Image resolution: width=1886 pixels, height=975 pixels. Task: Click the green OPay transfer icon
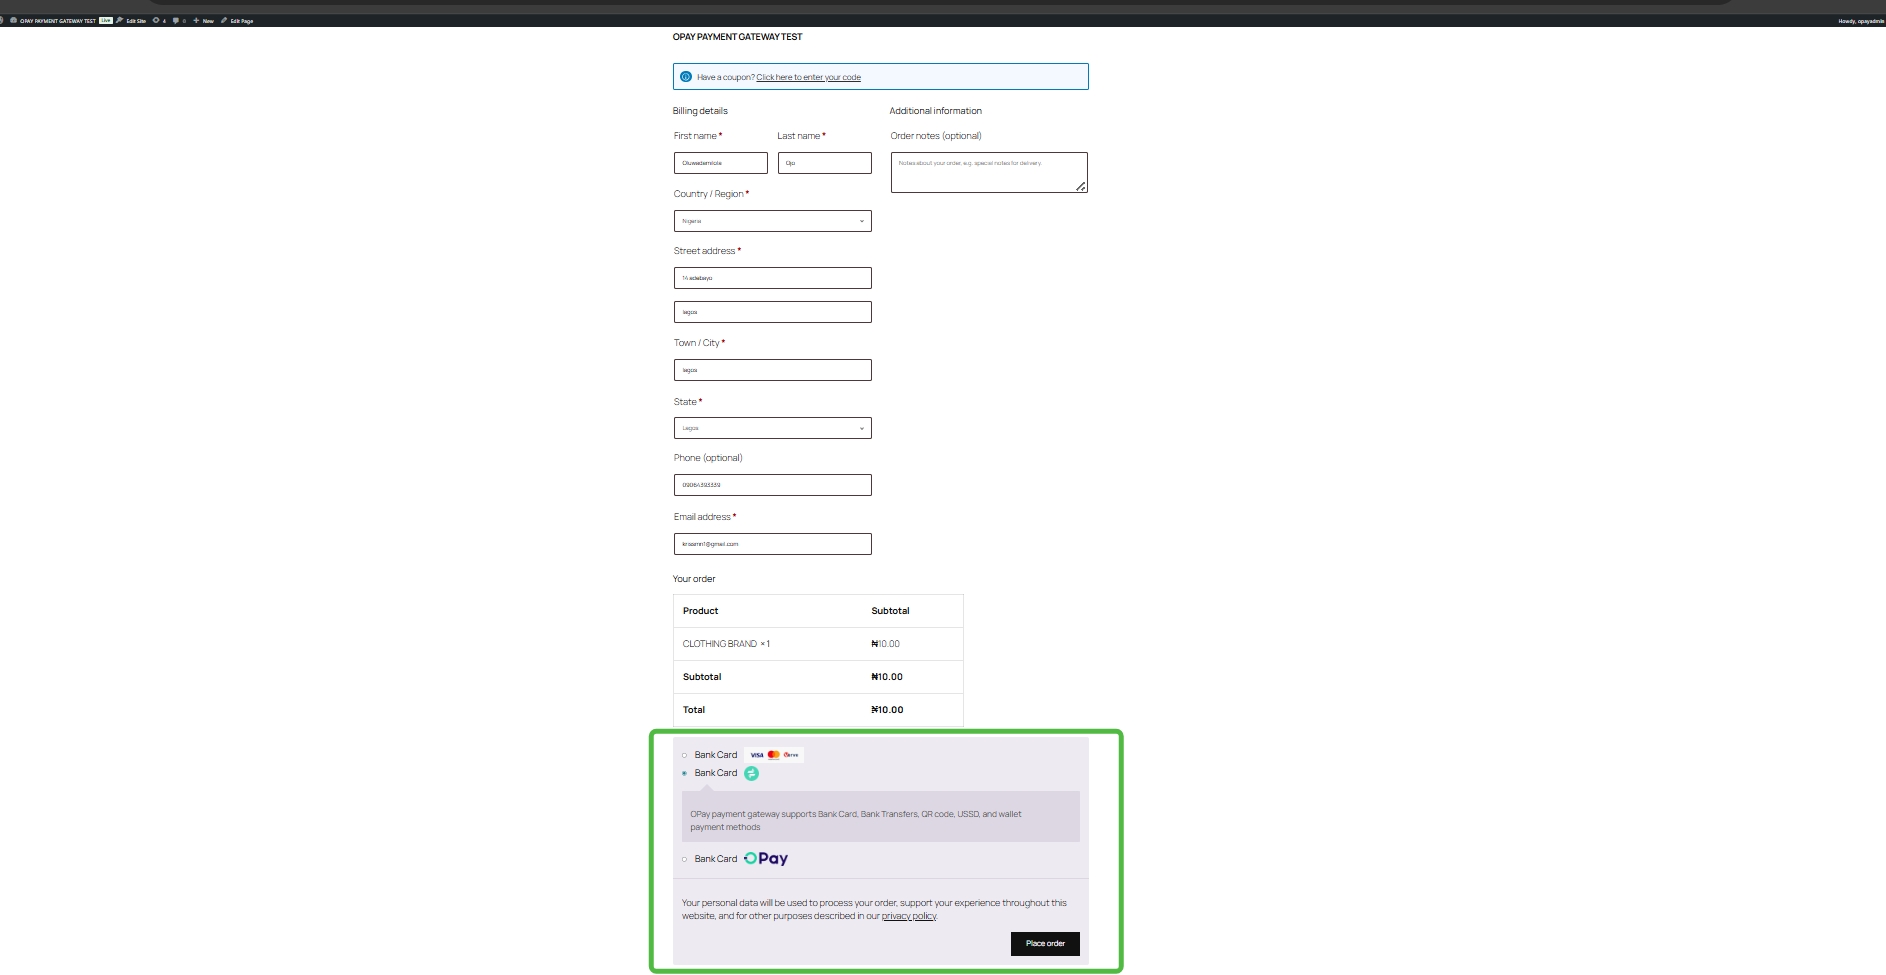(x=751, y=773)
